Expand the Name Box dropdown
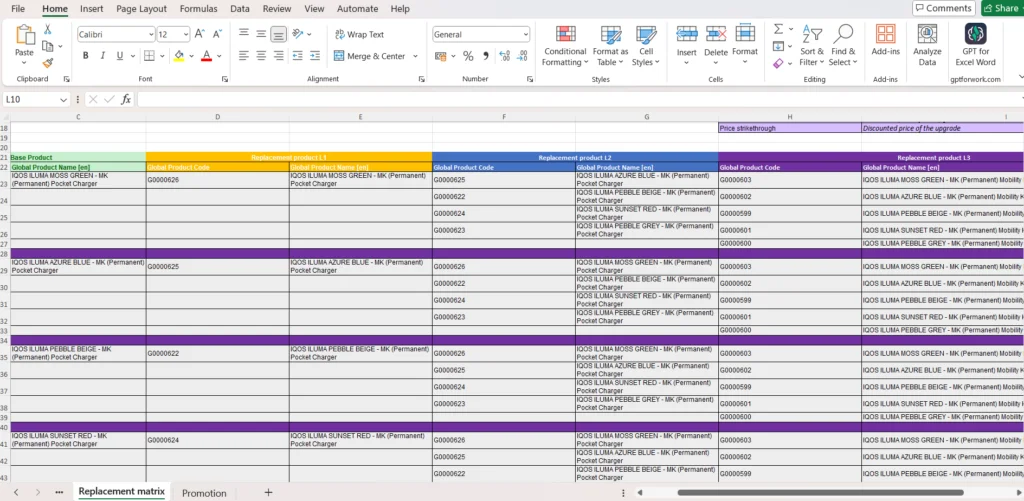The image size is (1024, 501). (63, 99)
